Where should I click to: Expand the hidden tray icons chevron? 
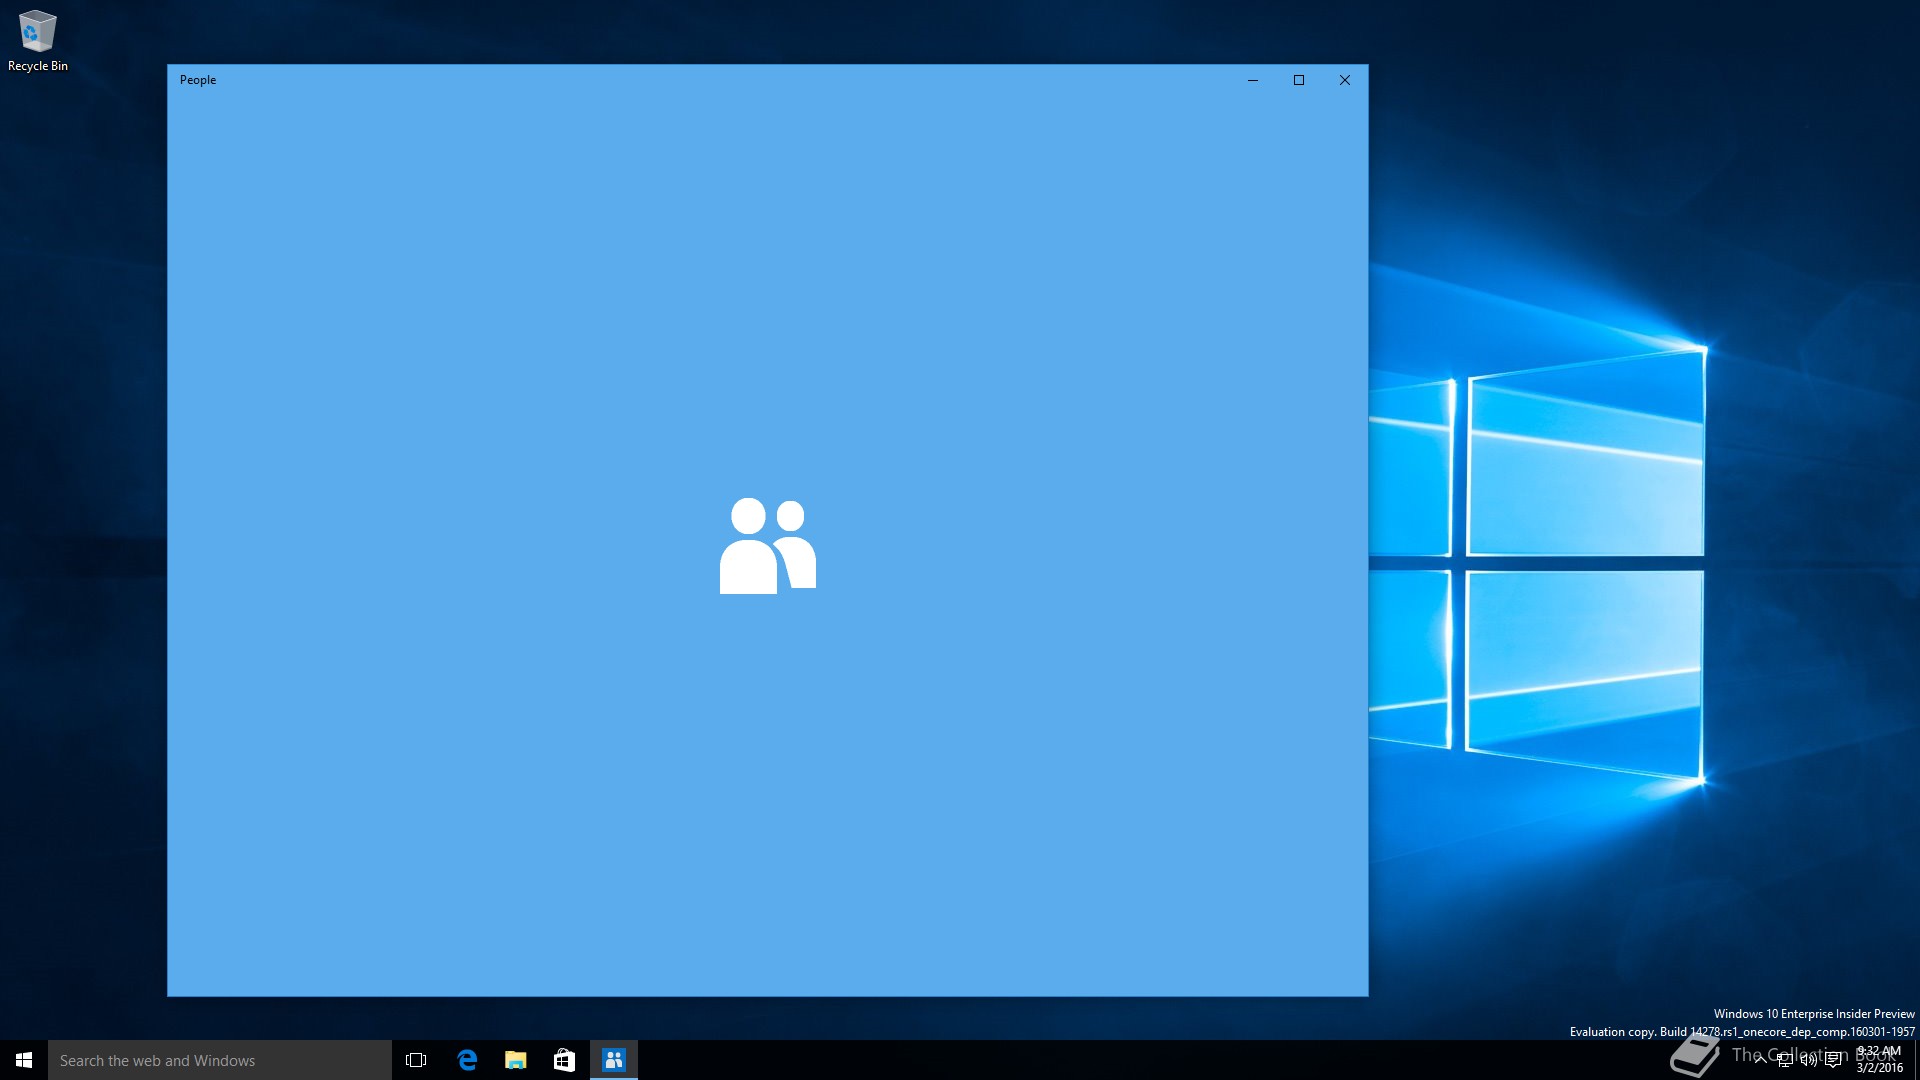tap(1760, 1060)
